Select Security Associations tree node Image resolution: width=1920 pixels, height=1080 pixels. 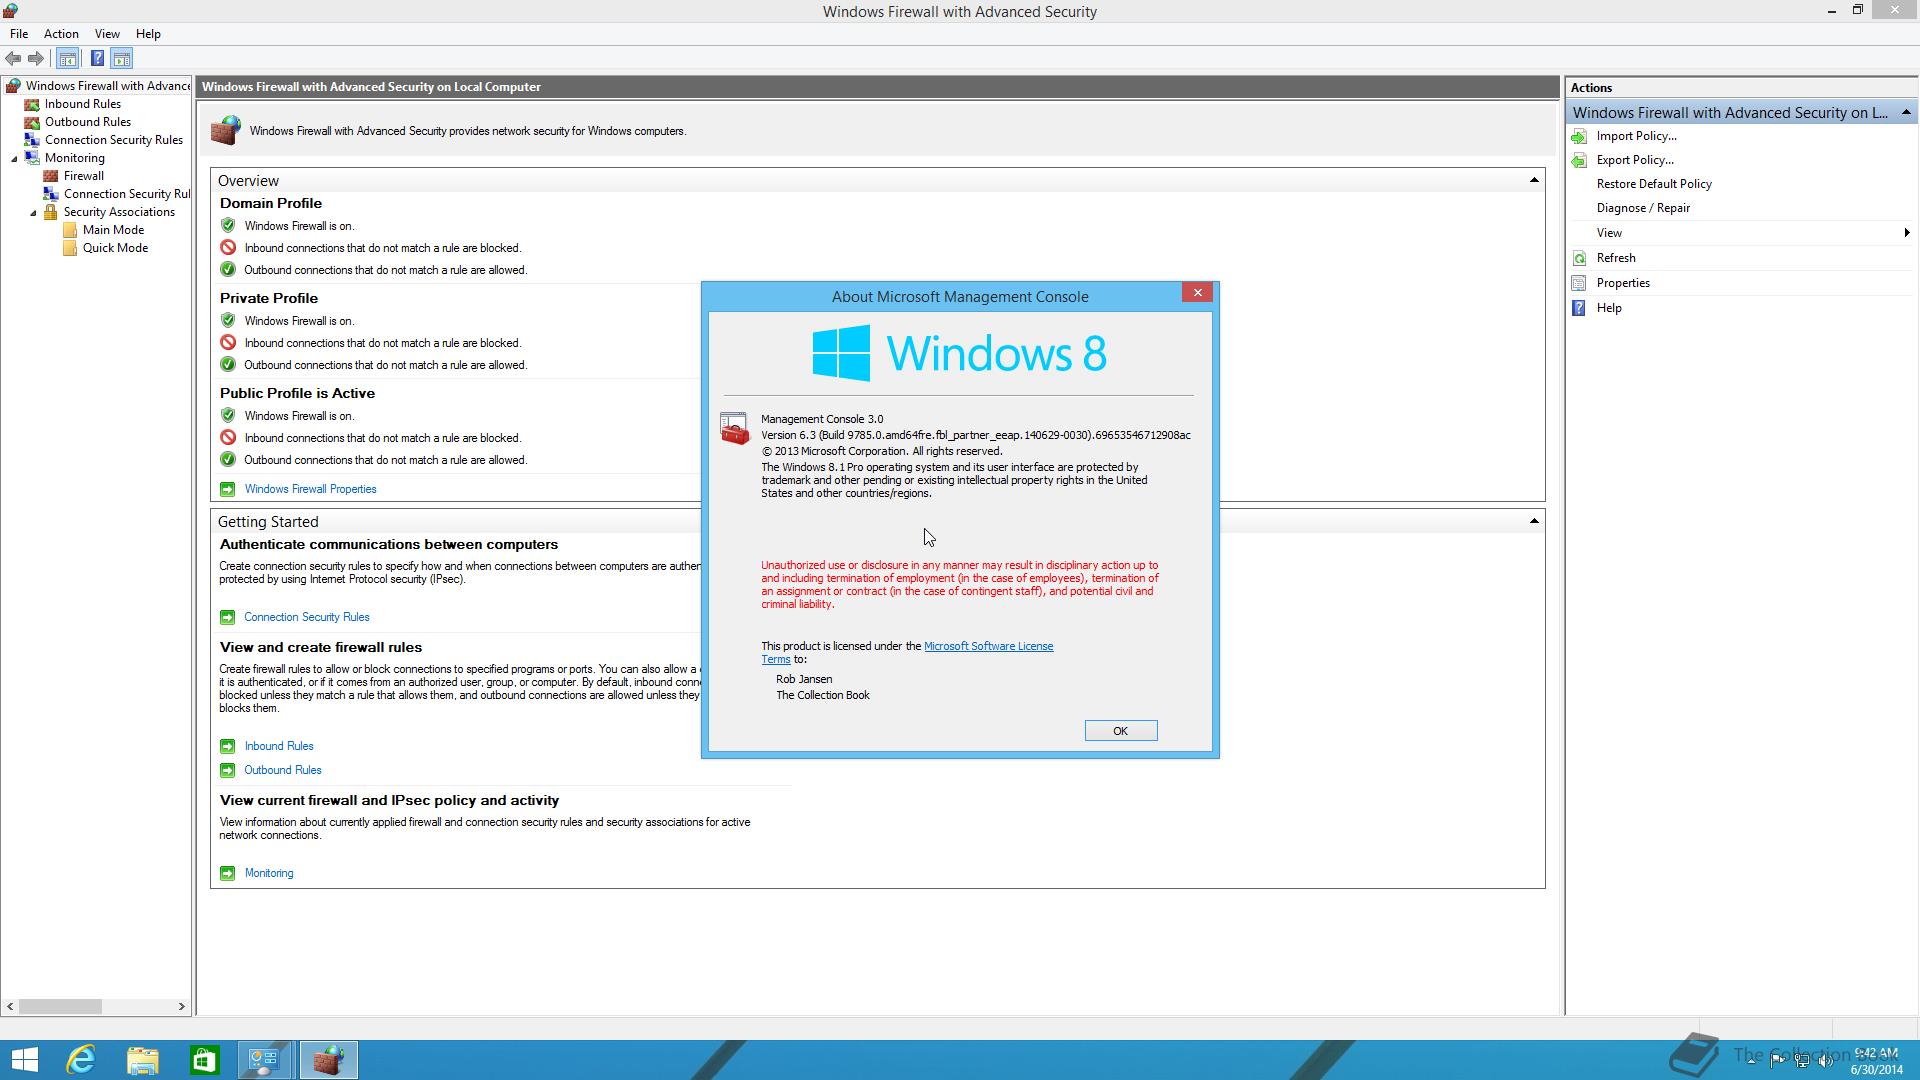[119, 212]
